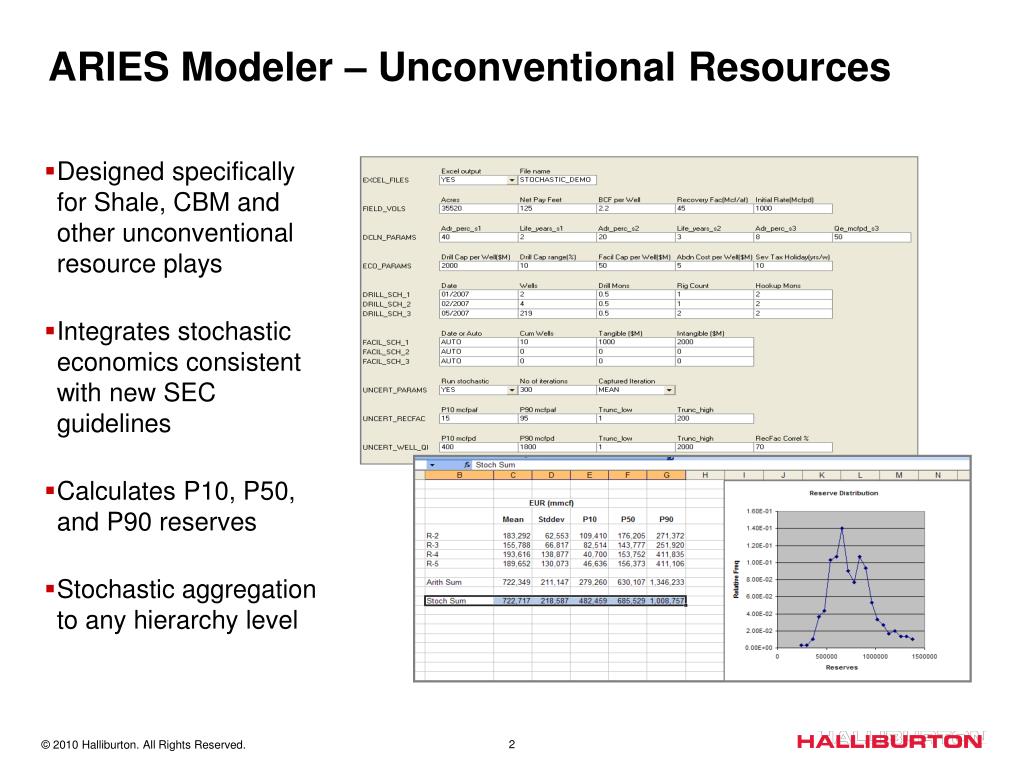This screenshot has height=768, width=1024.
Task: Select Excel column header C
Action: pyautogui.click(x=513, y=475)
